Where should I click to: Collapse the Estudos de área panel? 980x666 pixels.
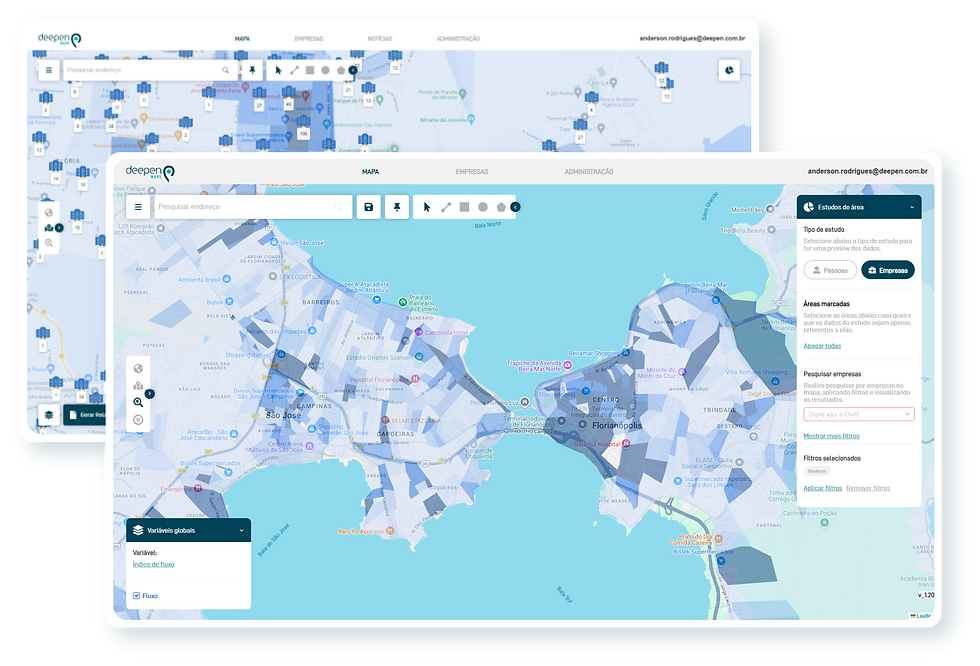point(912,207)
